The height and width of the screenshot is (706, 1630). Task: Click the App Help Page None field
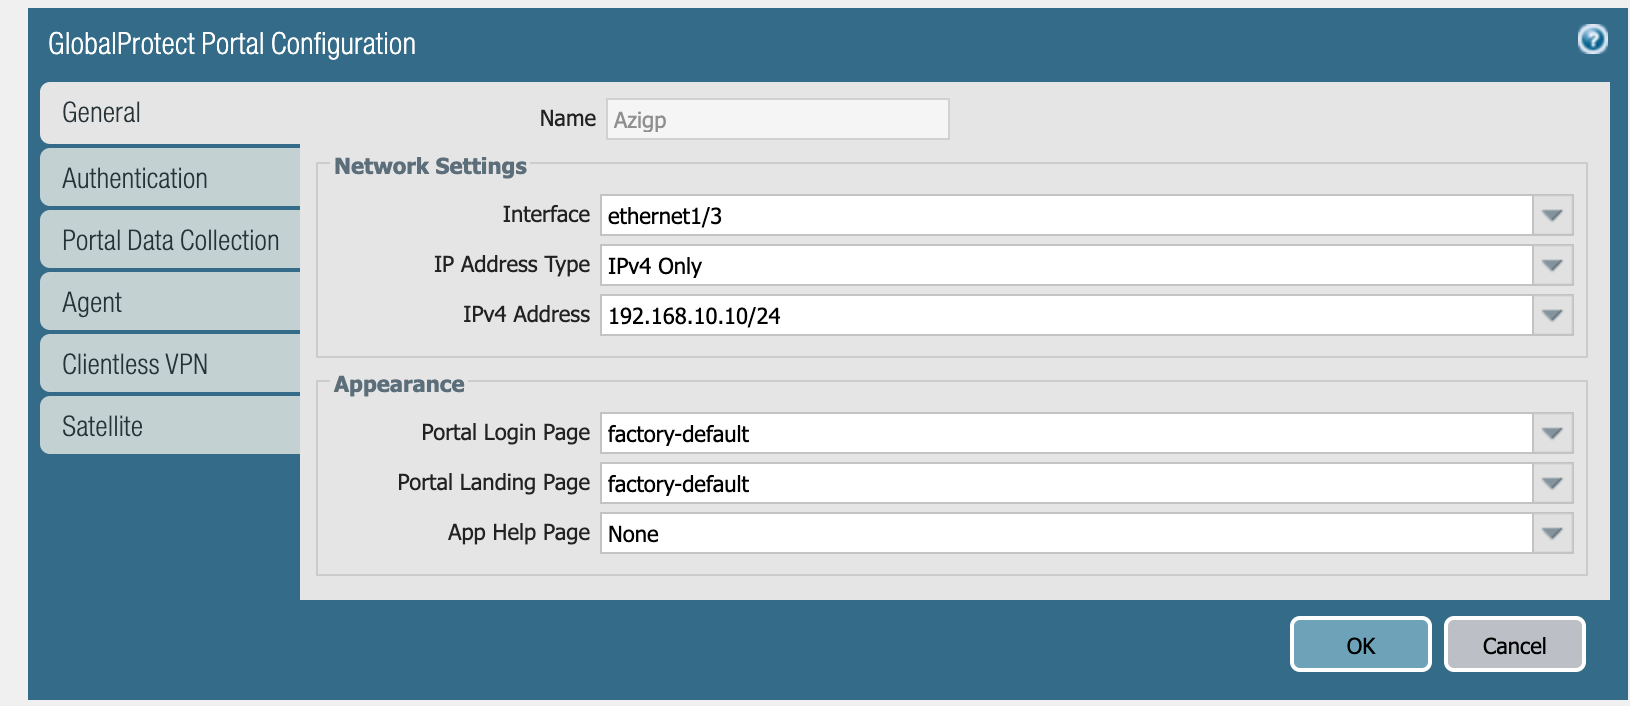click(1066, 533)
